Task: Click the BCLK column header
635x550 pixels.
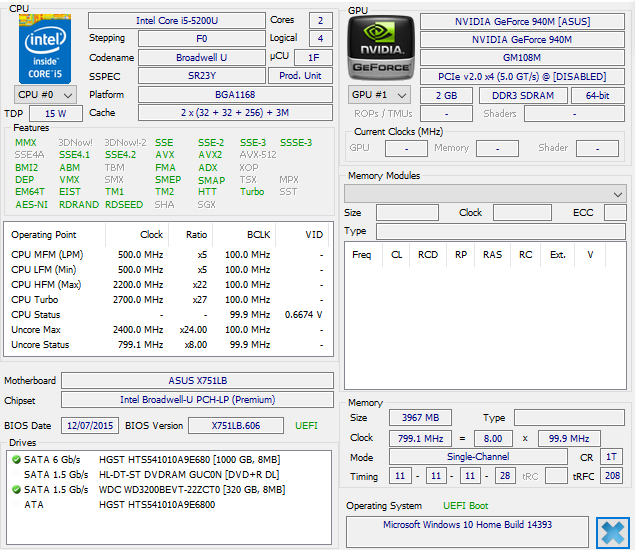Action: pyautogui.click(x=244, y=235)
